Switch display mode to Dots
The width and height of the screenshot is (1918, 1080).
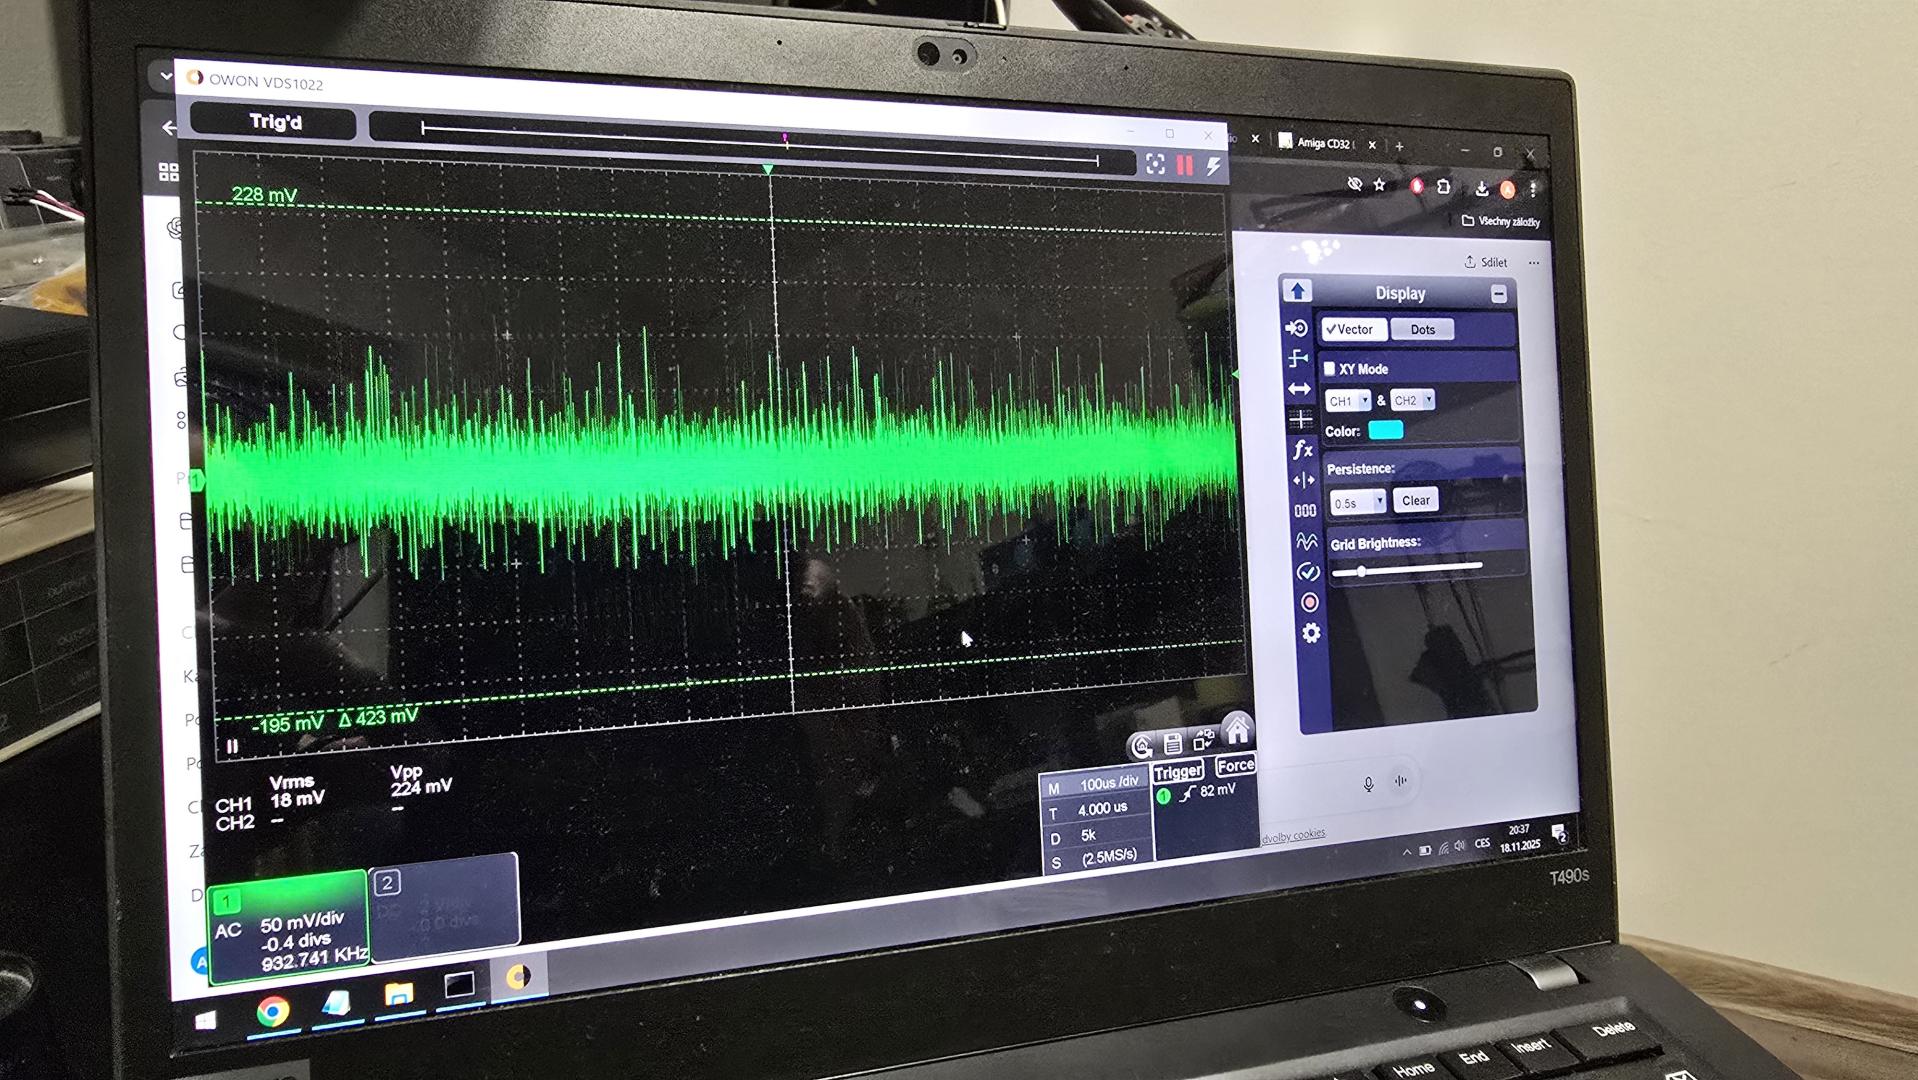coord(1422,329)
